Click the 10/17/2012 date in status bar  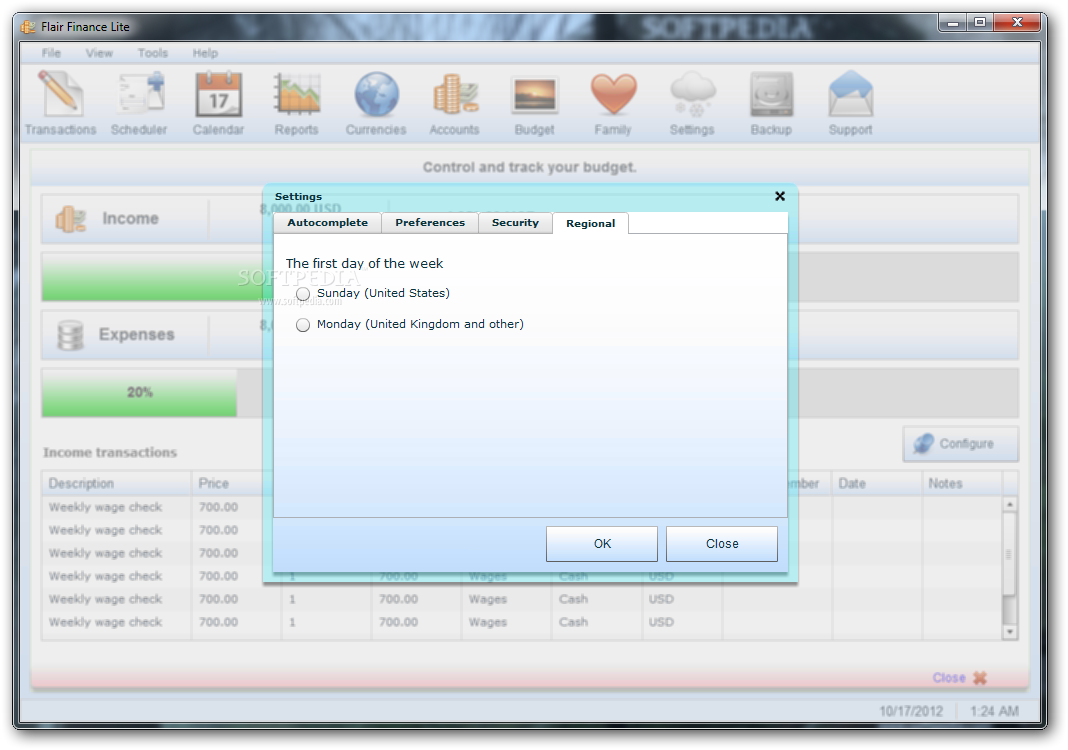tap(911, 711)
